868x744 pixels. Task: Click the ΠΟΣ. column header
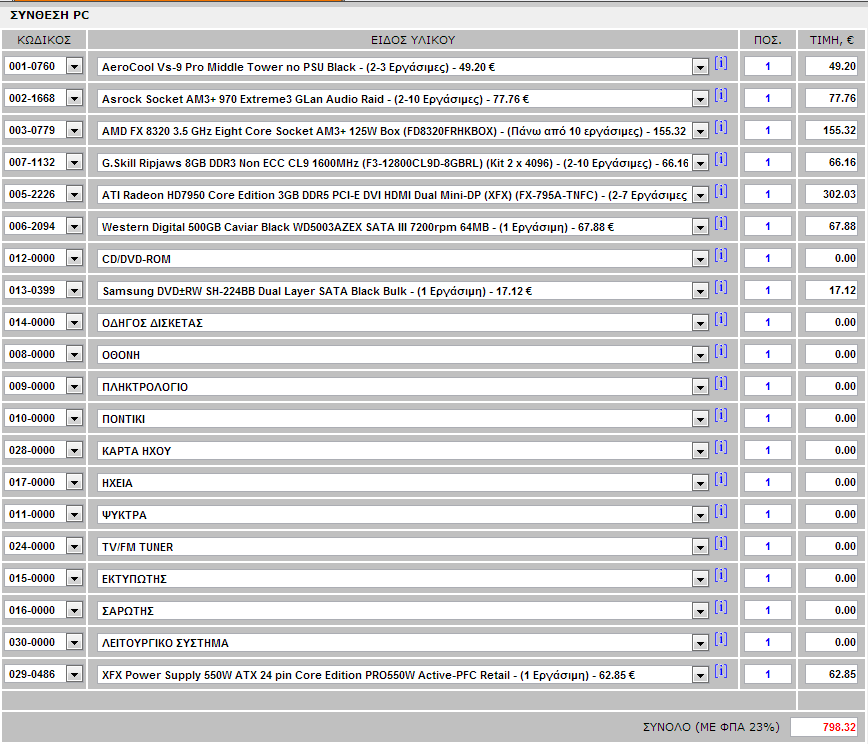[x=768, y=40]
